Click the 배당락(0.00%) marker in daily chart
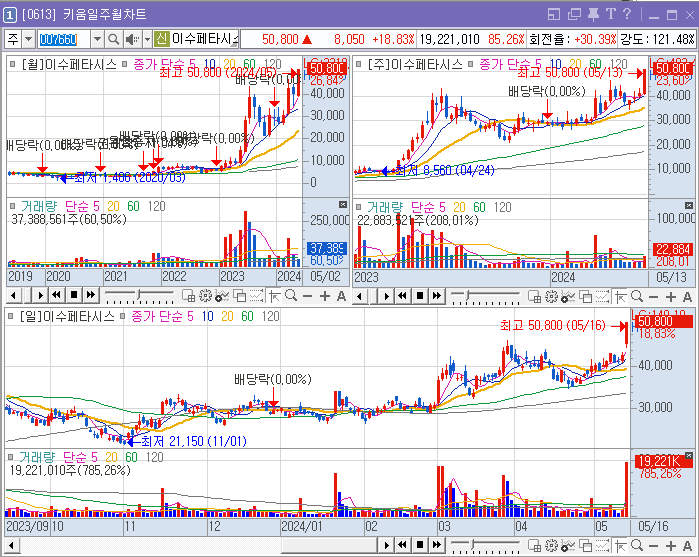Screen dimensions: 699x557 coord(273,380)
